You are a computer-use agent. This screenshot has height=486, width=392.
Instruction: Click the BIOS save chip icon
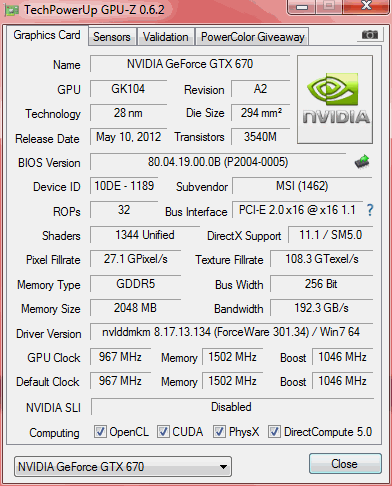pos(362,162)
